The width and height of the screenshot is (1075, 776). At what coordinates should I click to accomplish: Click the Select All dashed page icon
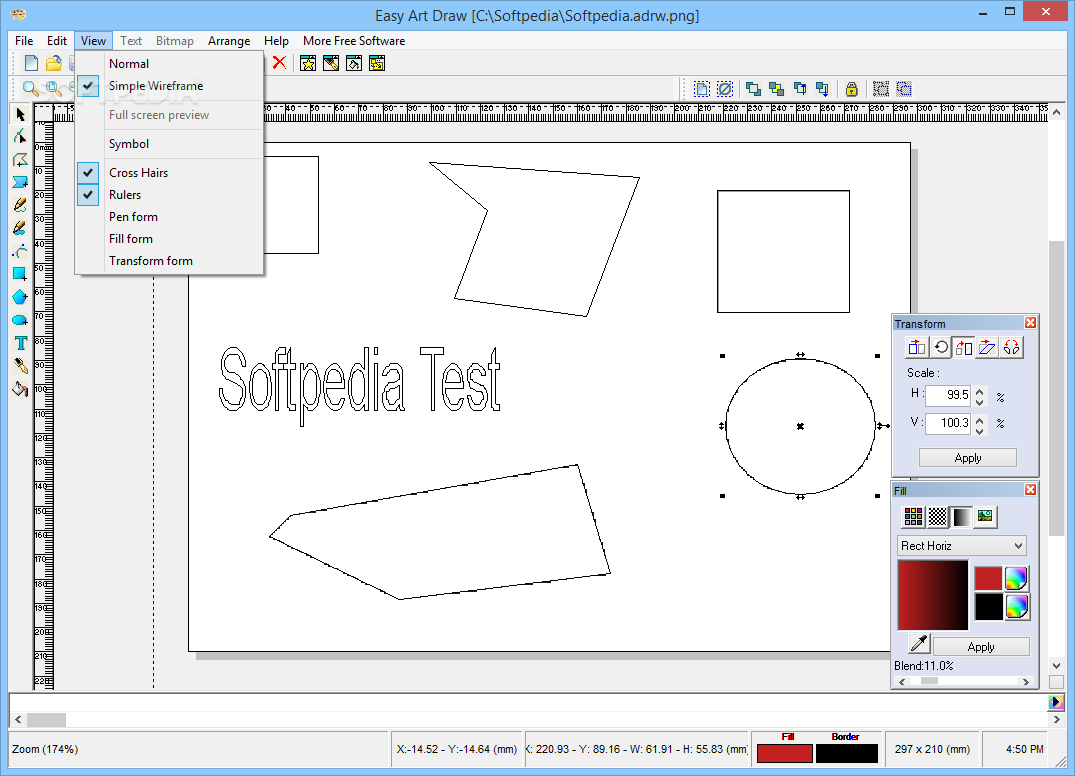tap(701, 88)
